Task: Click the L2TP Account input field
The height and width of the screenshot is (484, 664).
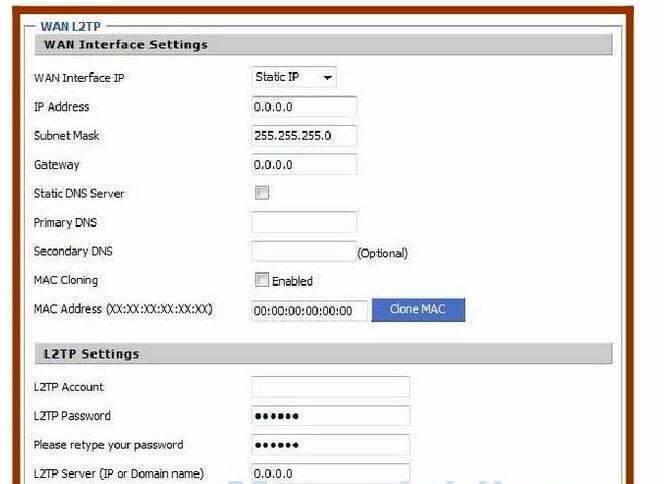Action: pos(330,387)
